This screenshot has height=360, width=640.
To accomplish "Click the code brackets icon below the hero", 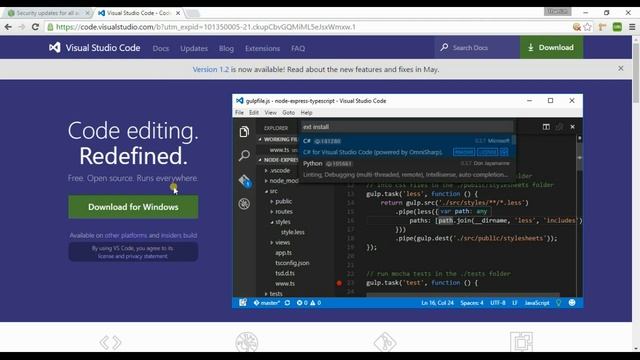I will 110,342.
